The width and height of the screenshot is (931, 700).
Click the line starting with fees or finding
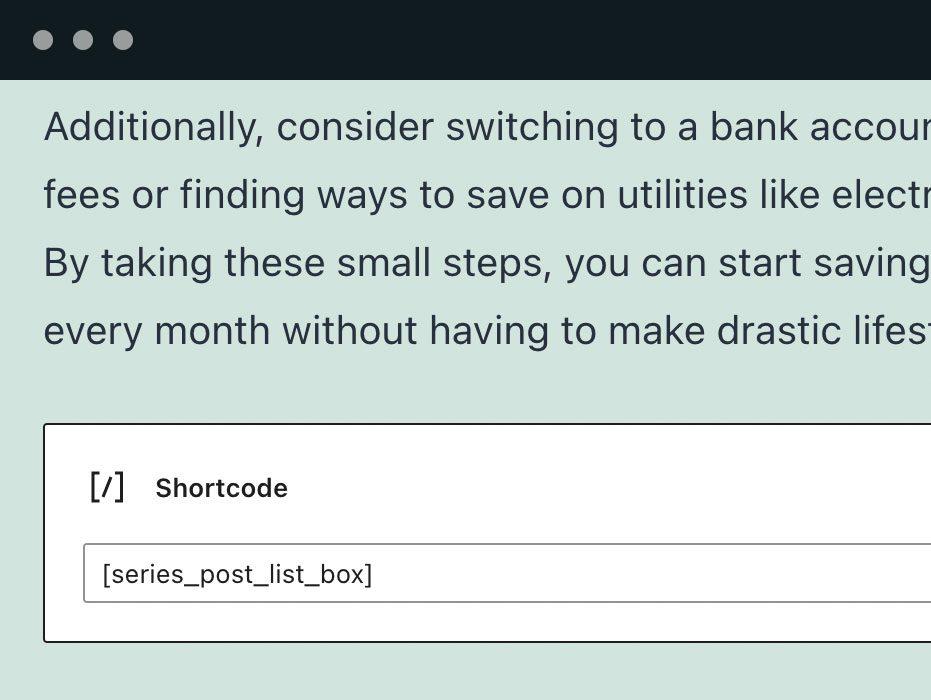[x=487, y=195]
